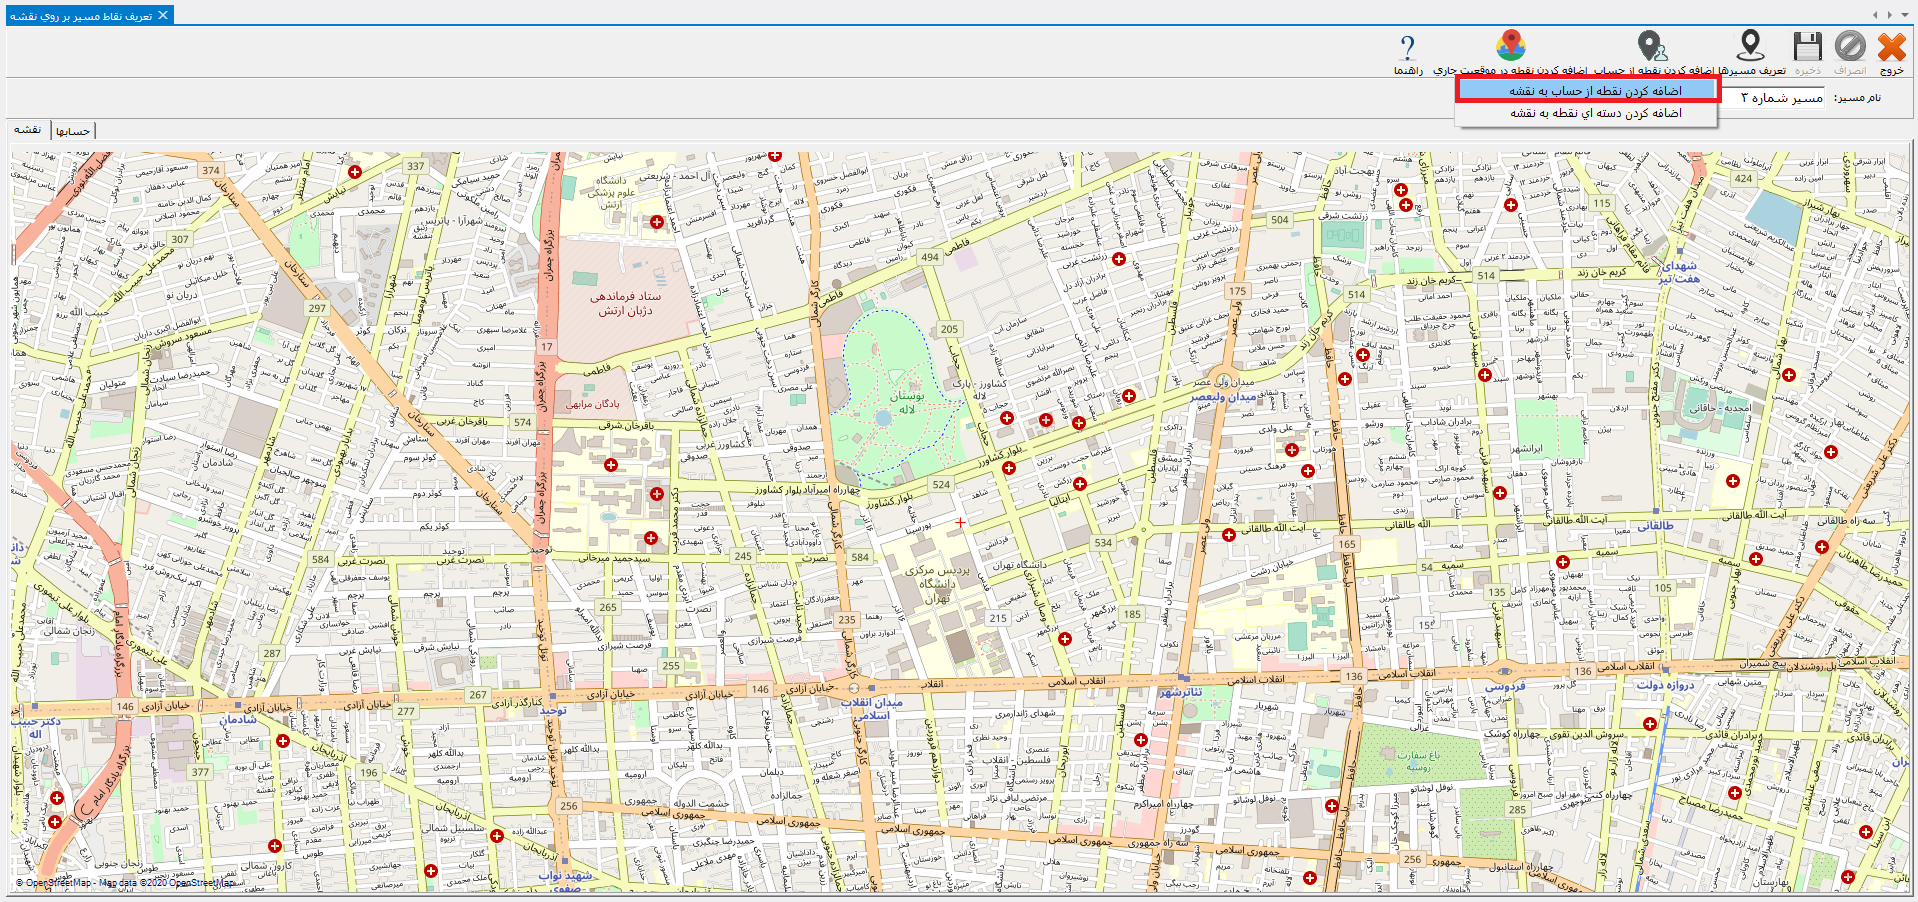
Task: Click the بوستان لاله park label on map
Action: pyautogui.click(x=906, y=402)
